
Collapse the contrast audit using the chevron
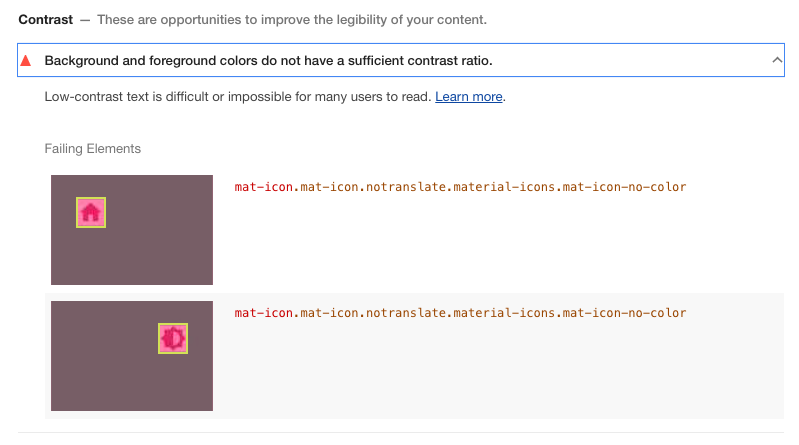(x=777, y=61)
